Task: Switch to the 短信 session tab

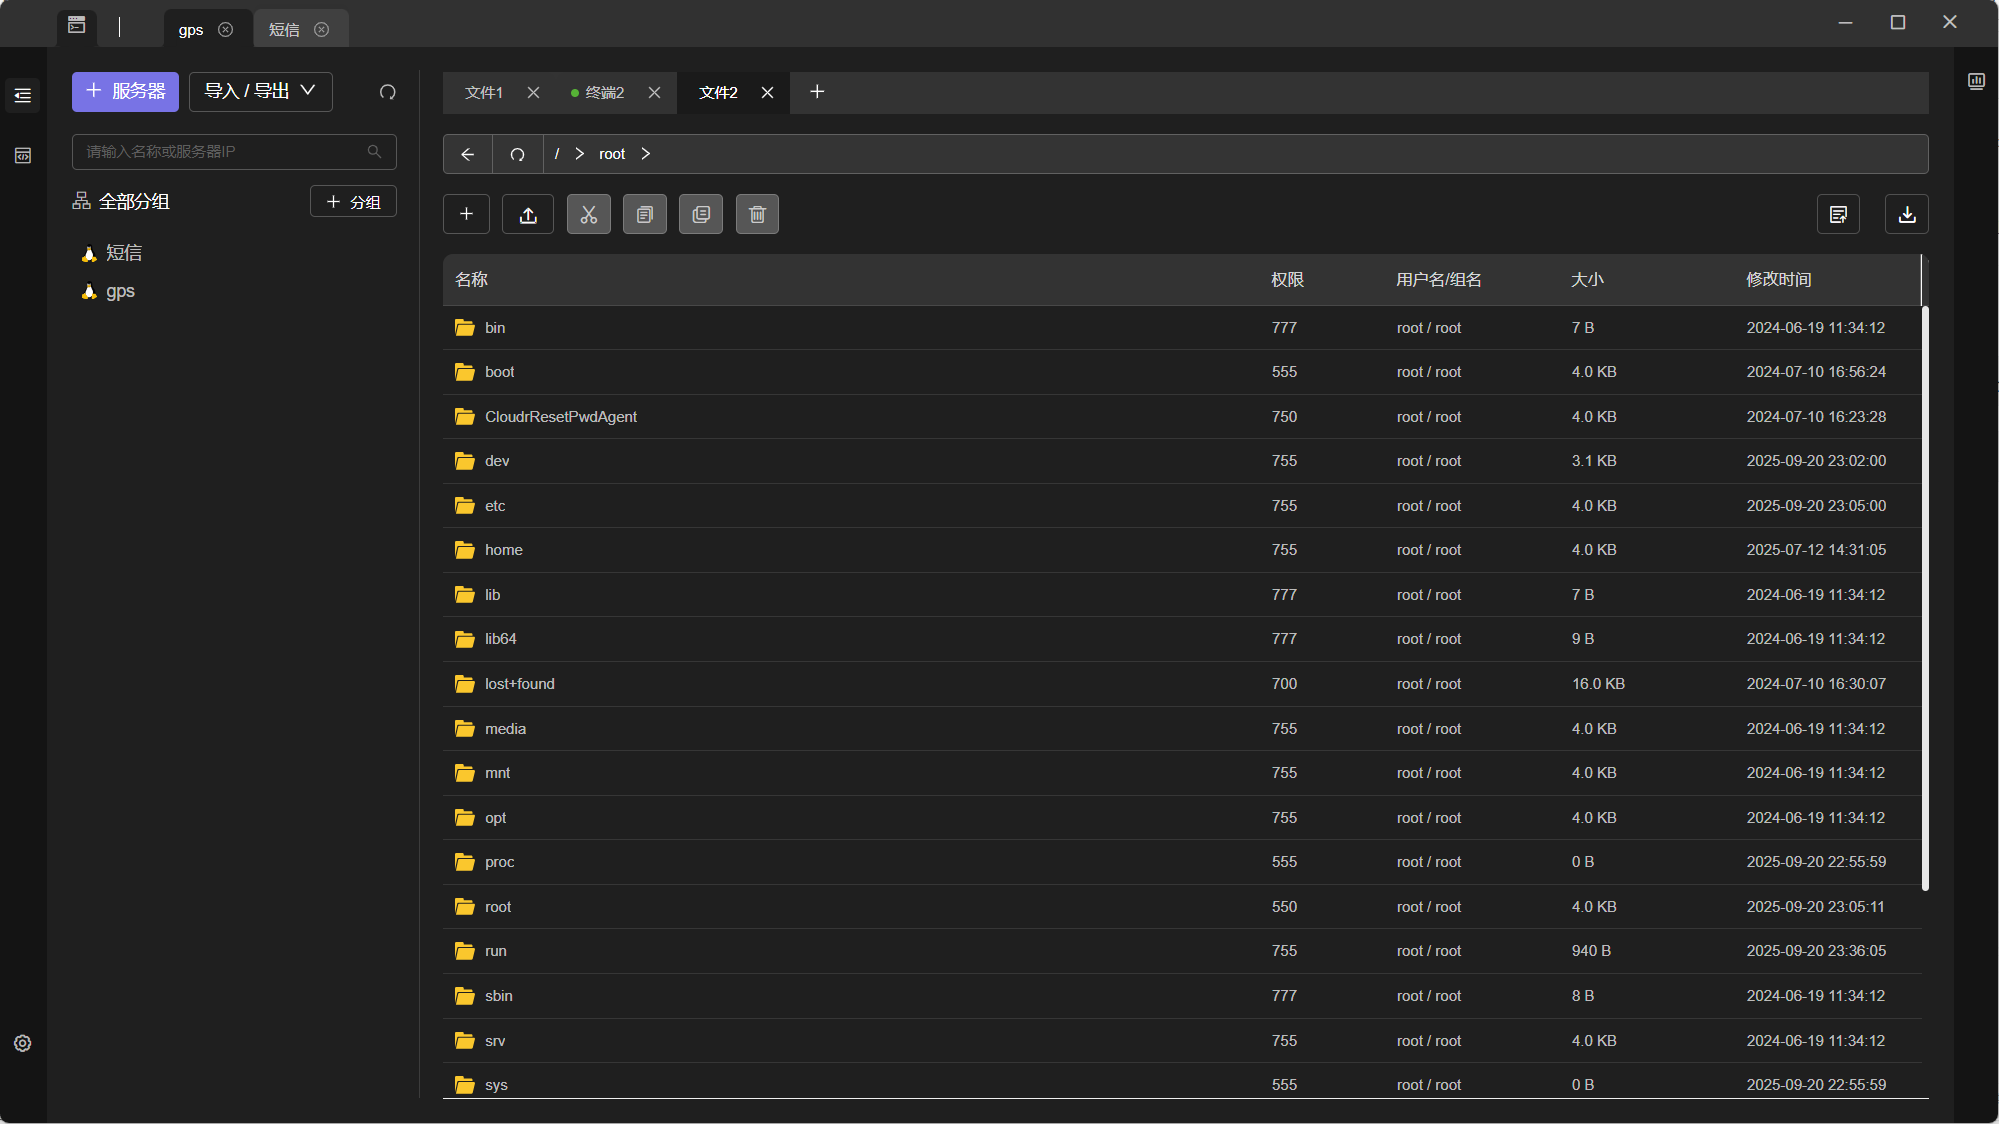Action: pyautogui.click(x=284, y=30)
